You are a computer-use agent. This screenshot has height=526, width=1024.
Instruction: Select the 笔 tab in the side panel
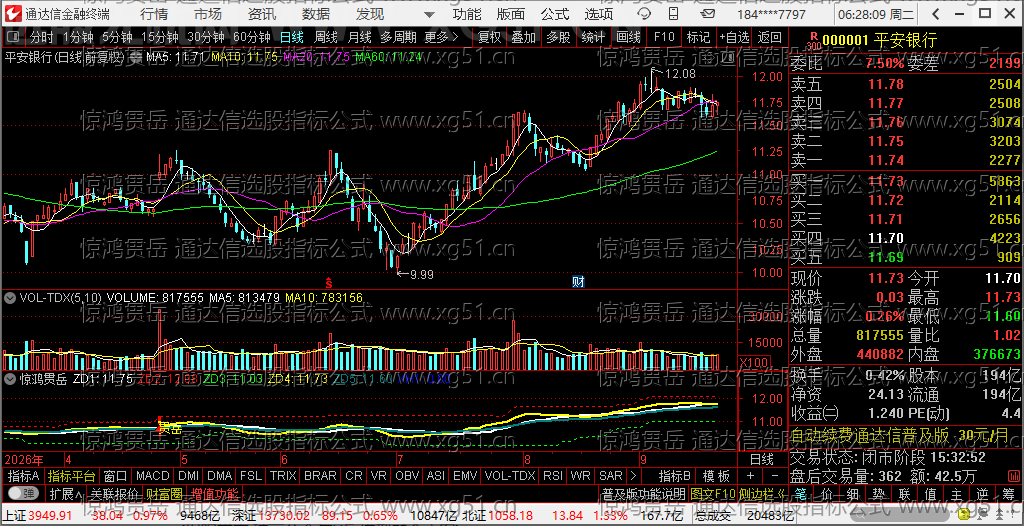click(801, 493)
